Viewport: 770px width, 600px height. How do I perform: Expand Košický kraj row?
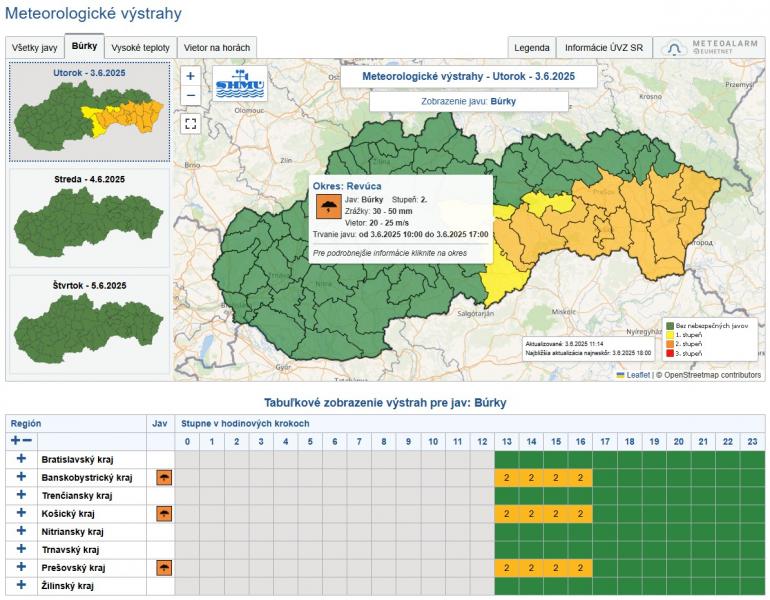click(x=21, y=513)
